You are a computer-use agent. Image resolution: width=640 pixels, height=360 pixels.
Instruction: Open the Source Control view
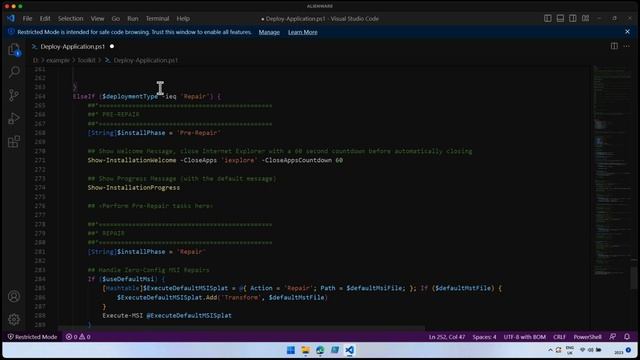click(14, 96)
